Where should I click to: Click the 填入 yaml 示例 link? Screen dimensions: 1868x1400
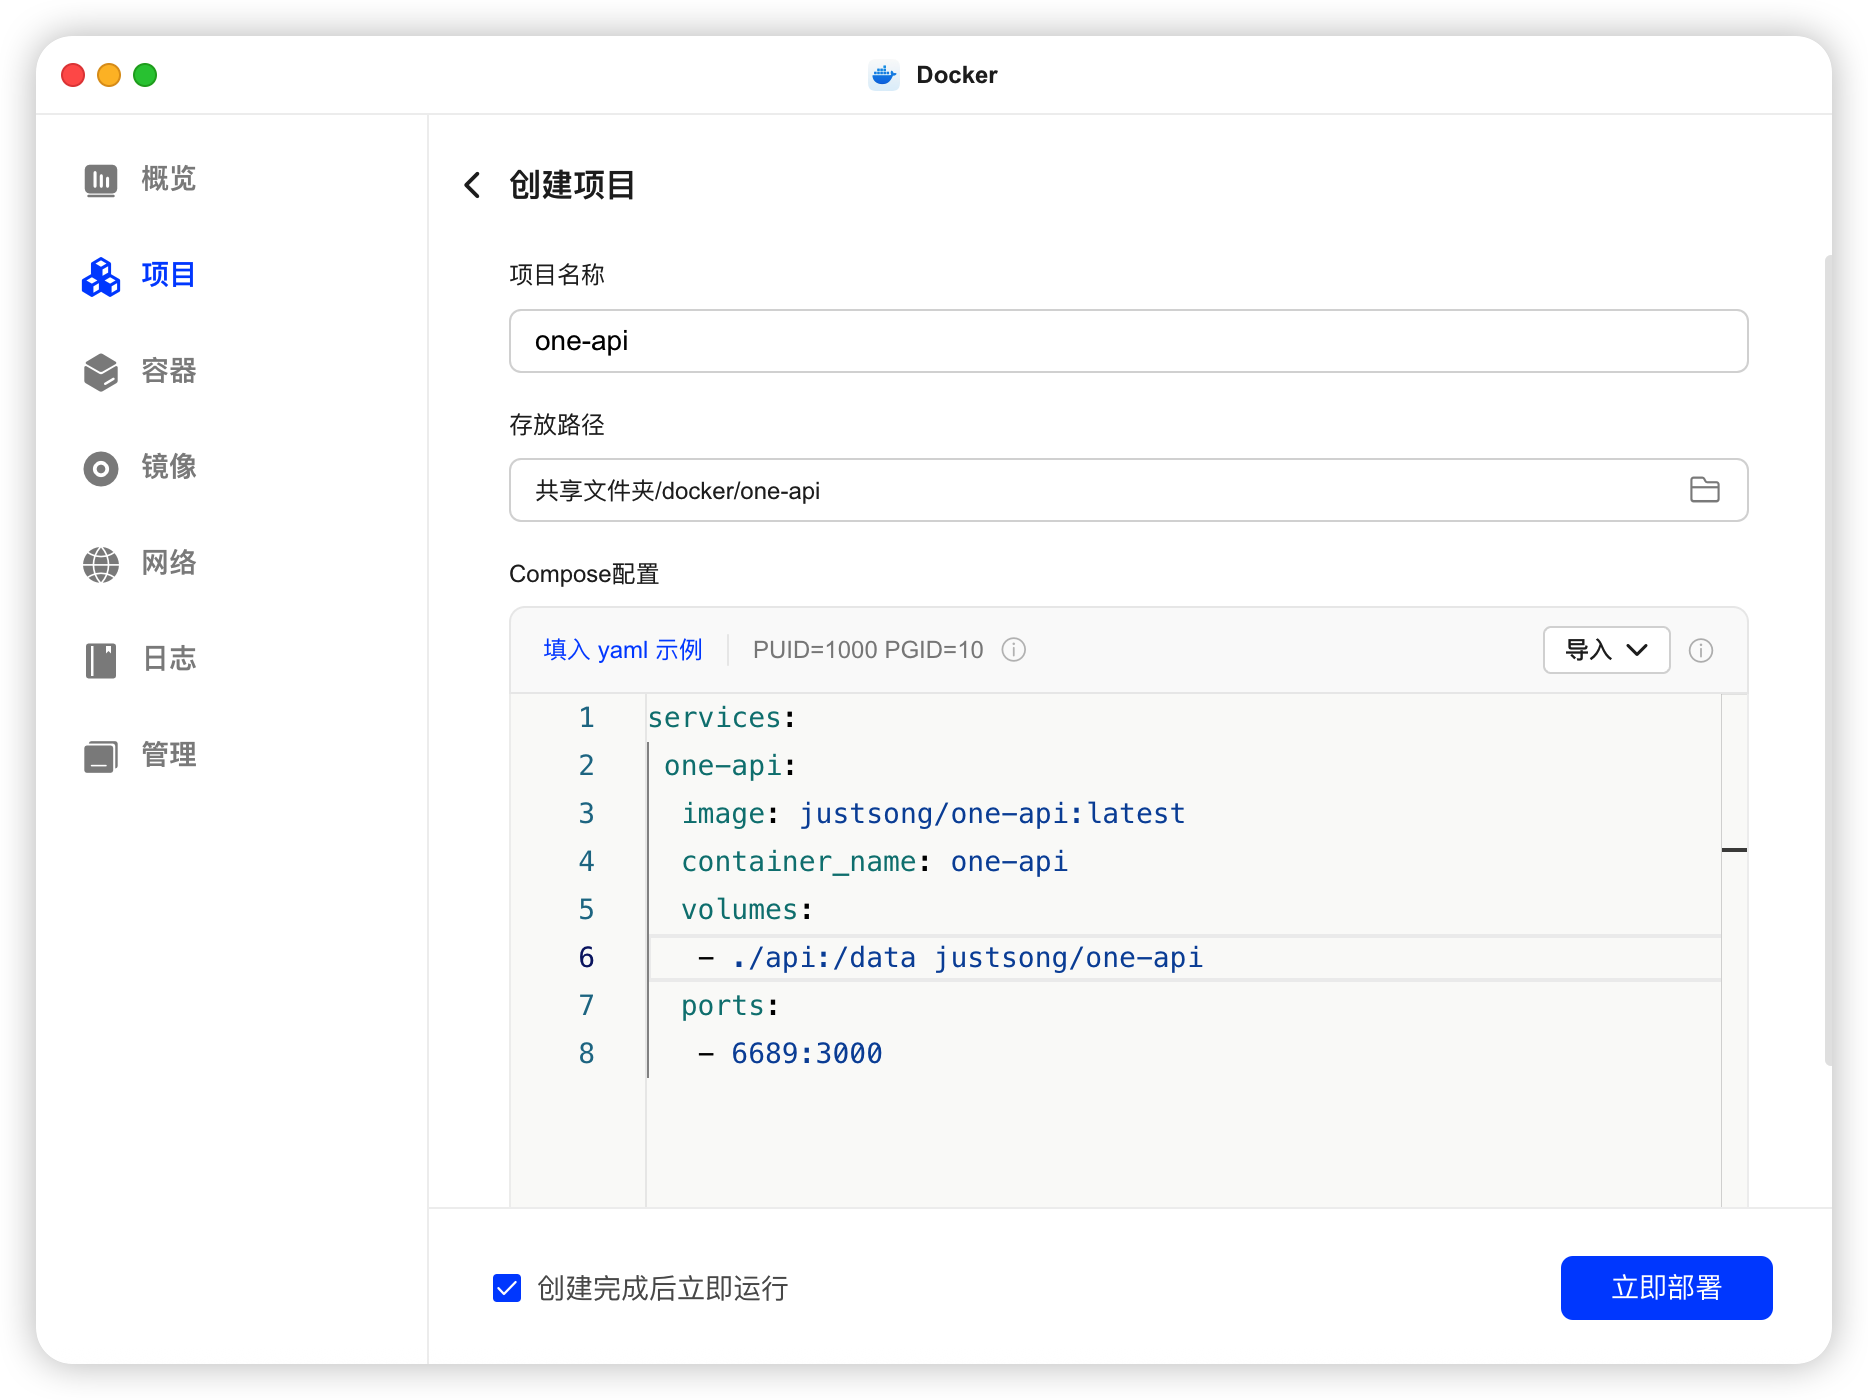tap(622, 650)
